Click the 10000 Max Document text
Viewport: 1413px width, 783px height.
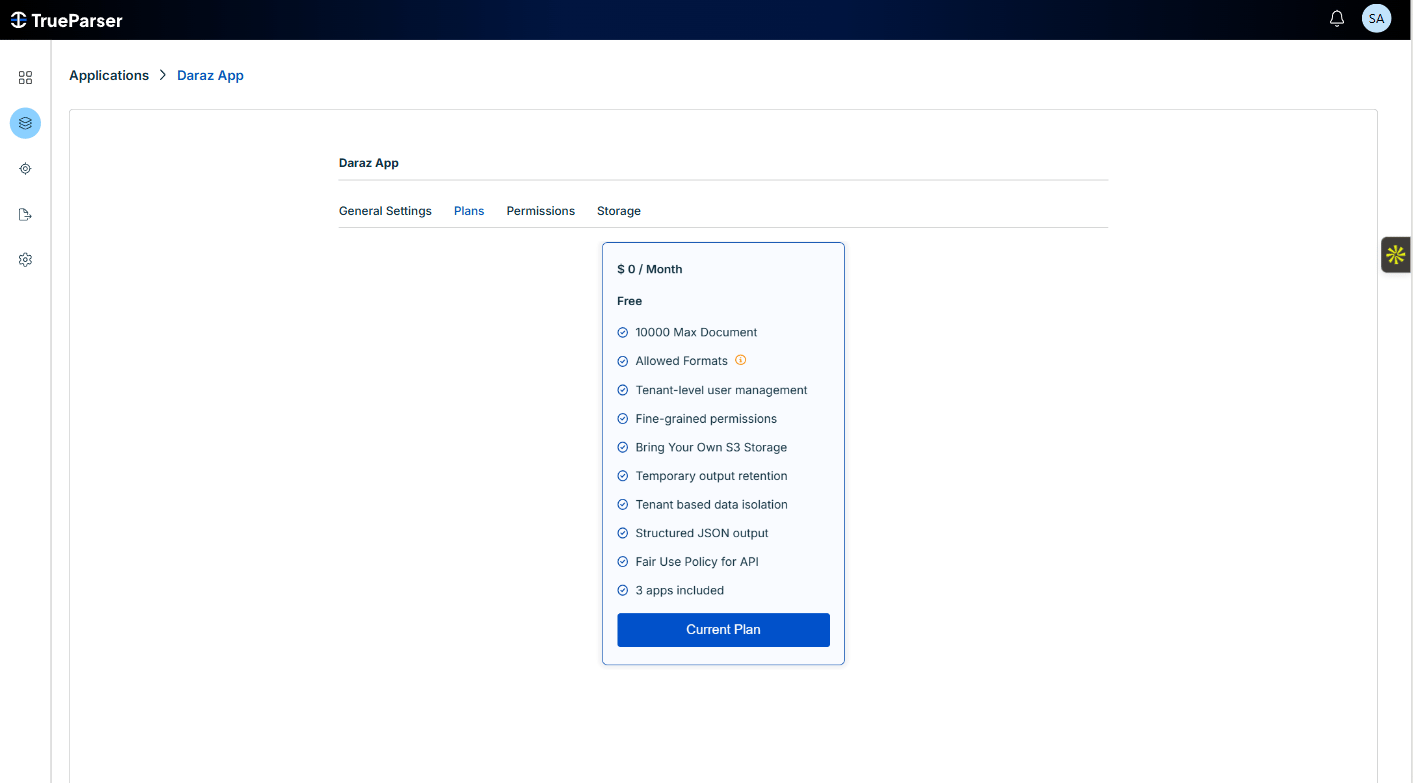(696, 332)
